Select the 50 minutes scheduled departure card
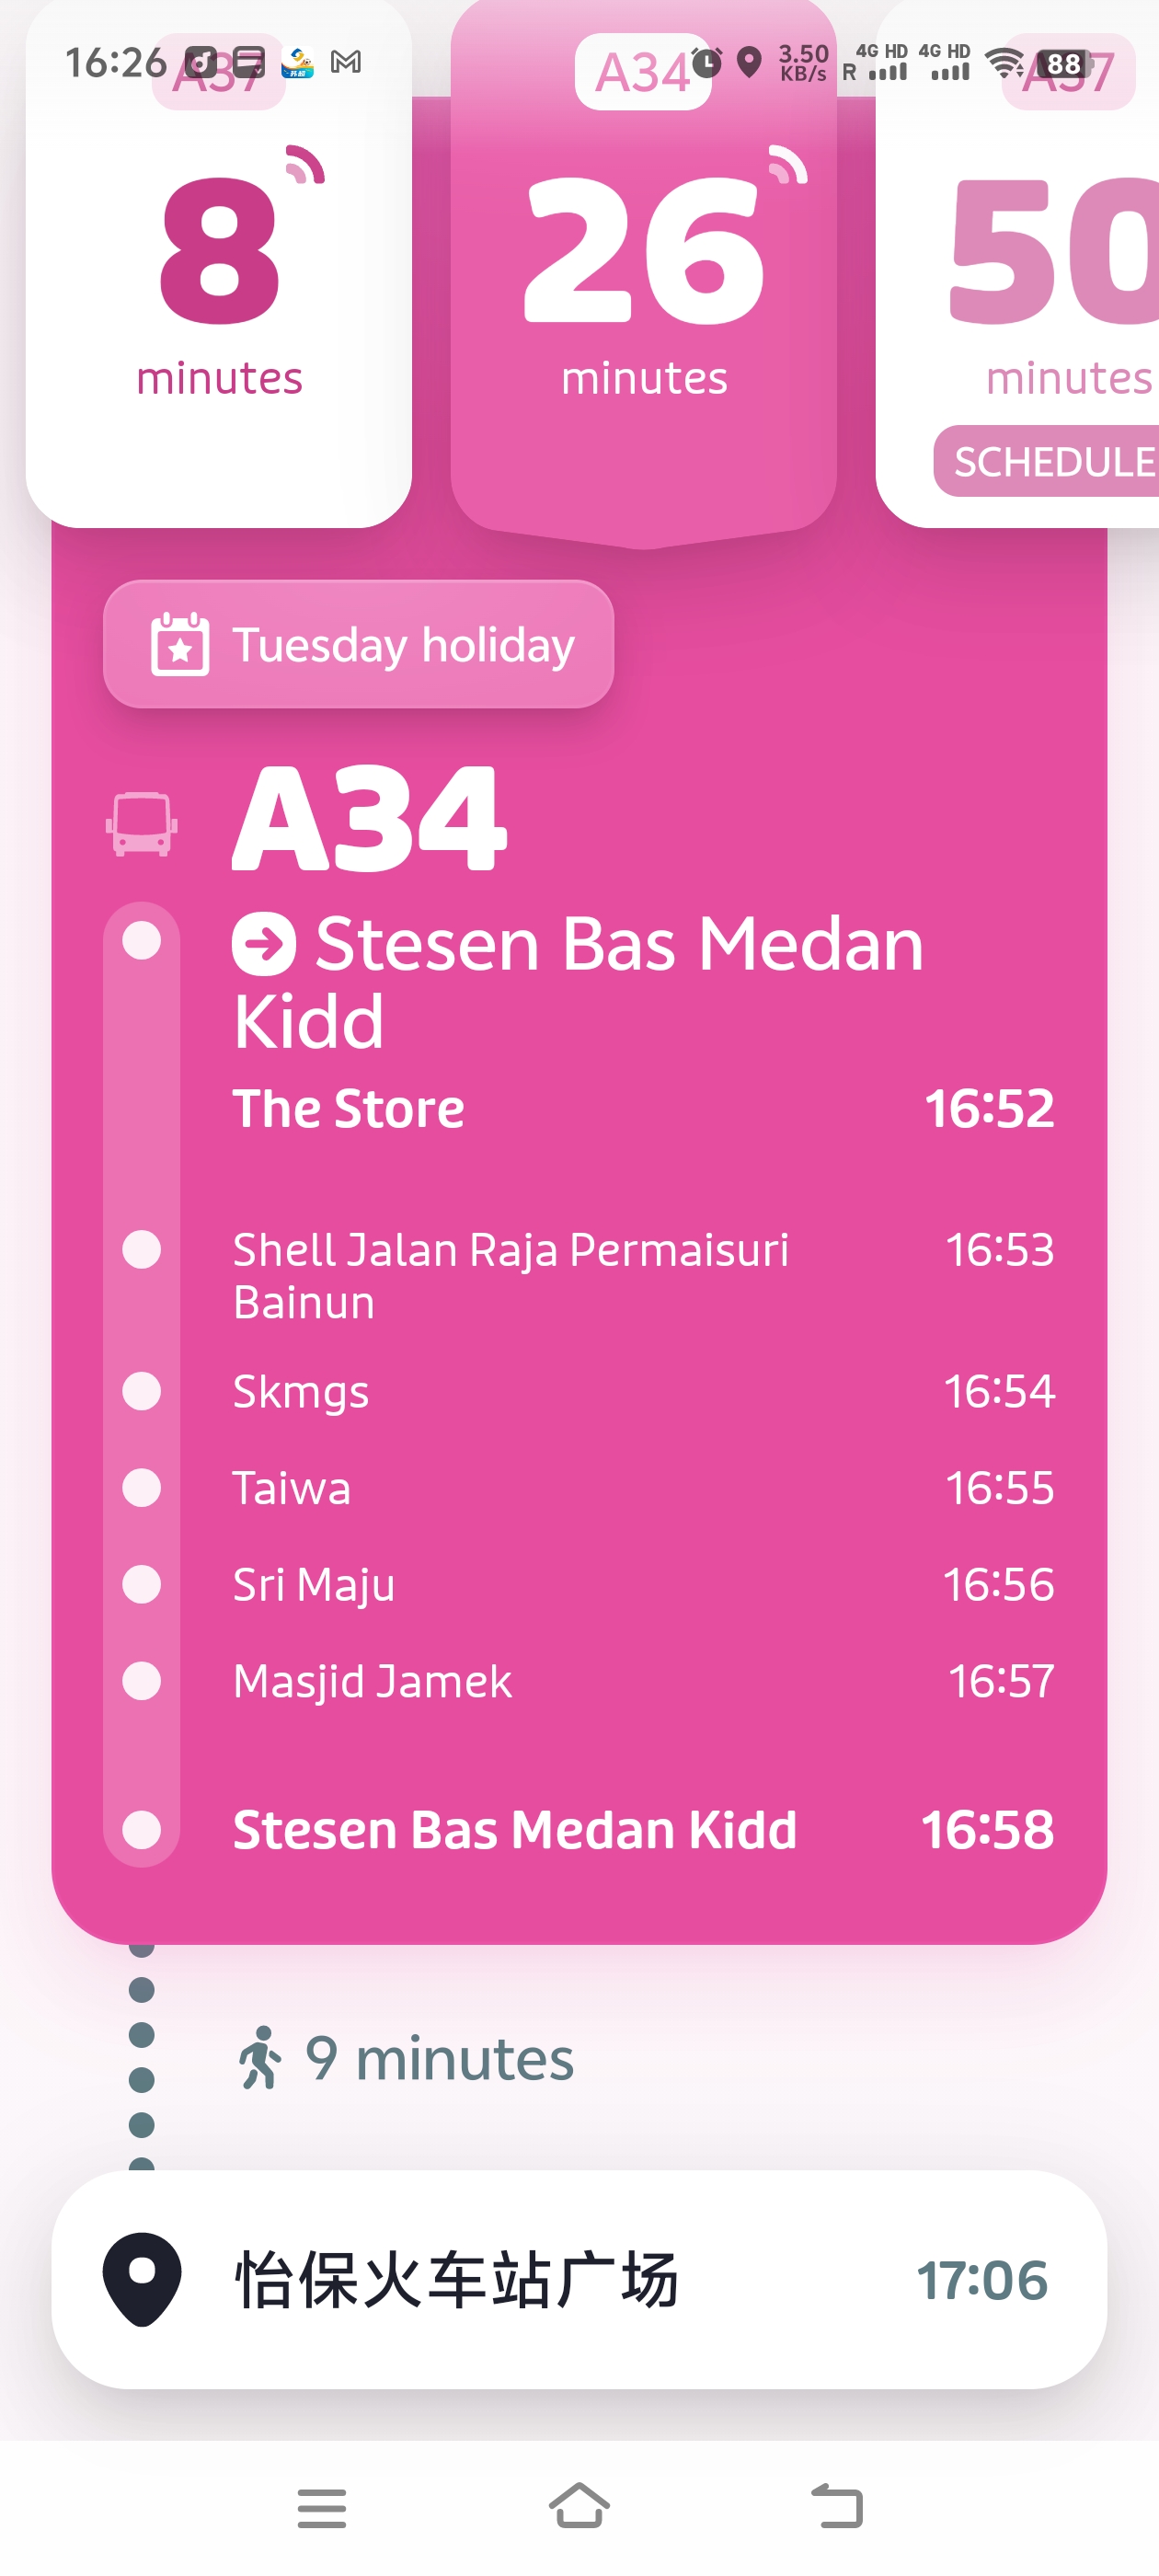Screen dimensions: 1159x2576 coord(1018,264)
